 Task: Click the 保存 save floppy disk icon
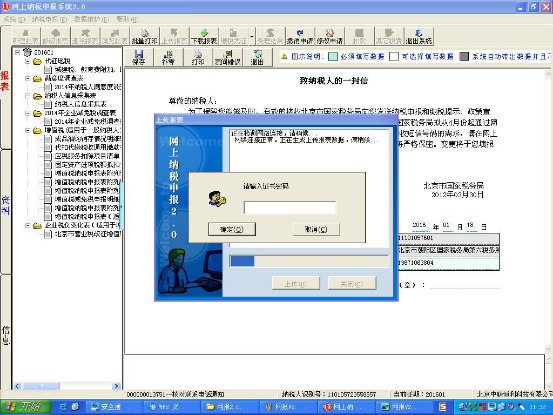139,57
